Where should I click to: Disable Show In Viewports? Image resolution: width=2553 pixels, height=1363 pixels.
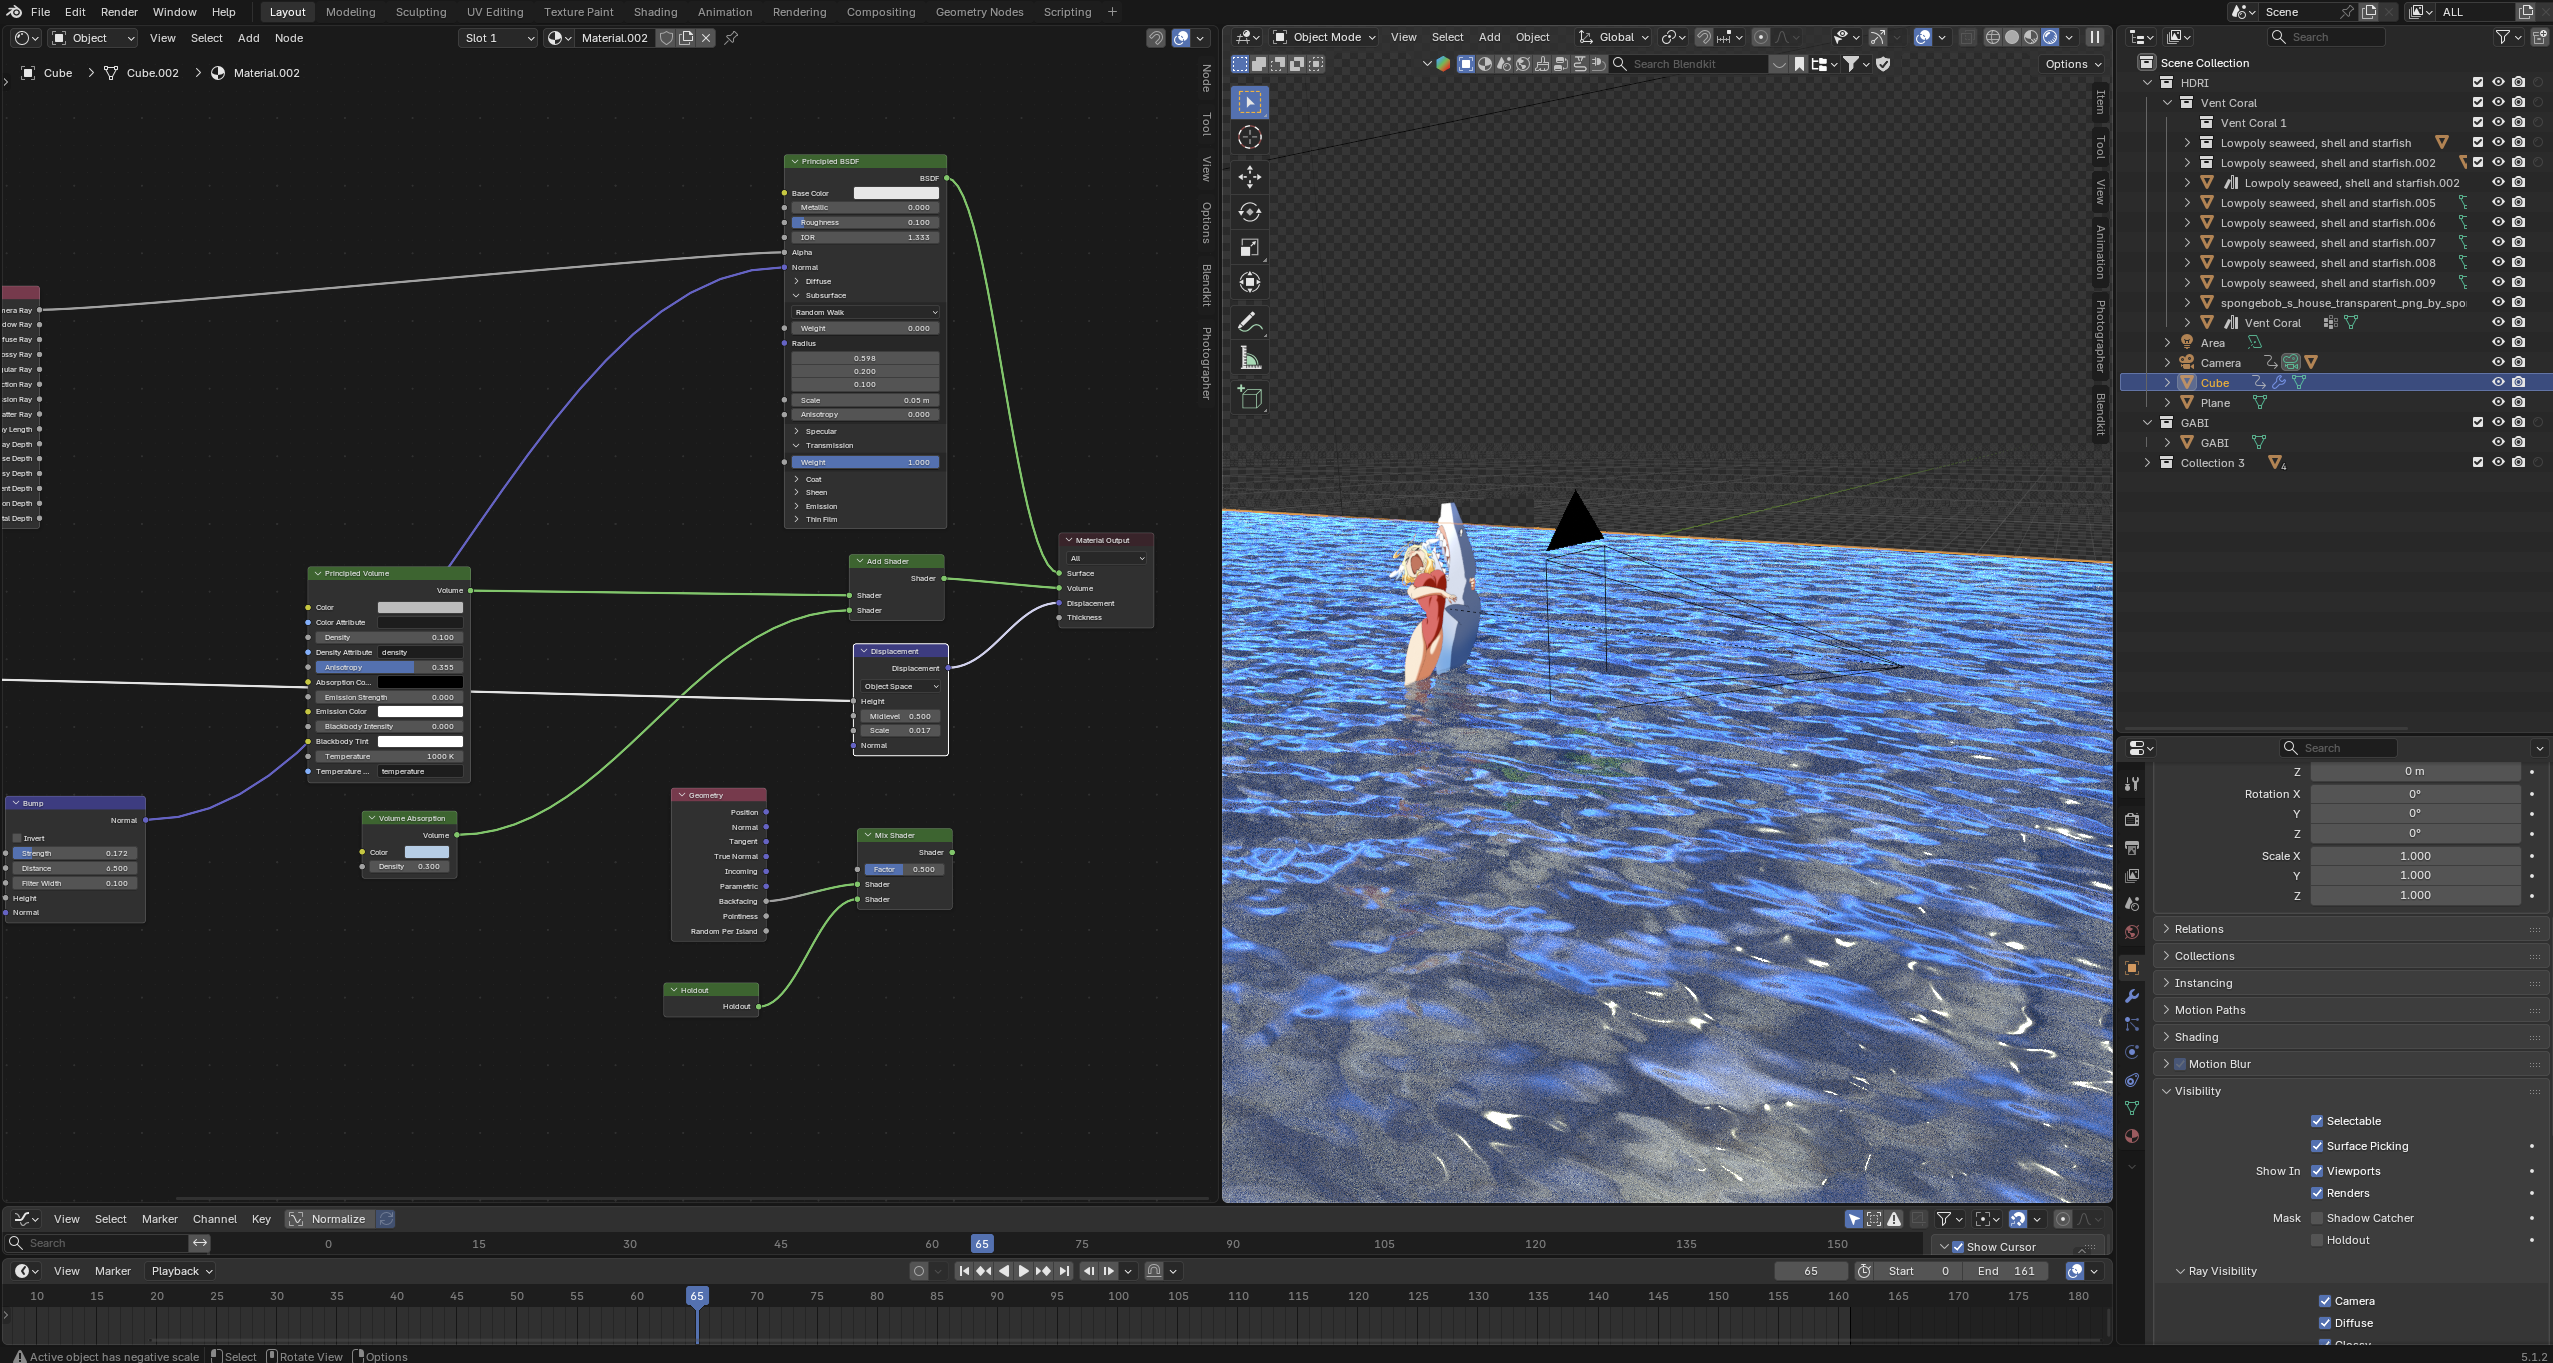[2317, 1171]
